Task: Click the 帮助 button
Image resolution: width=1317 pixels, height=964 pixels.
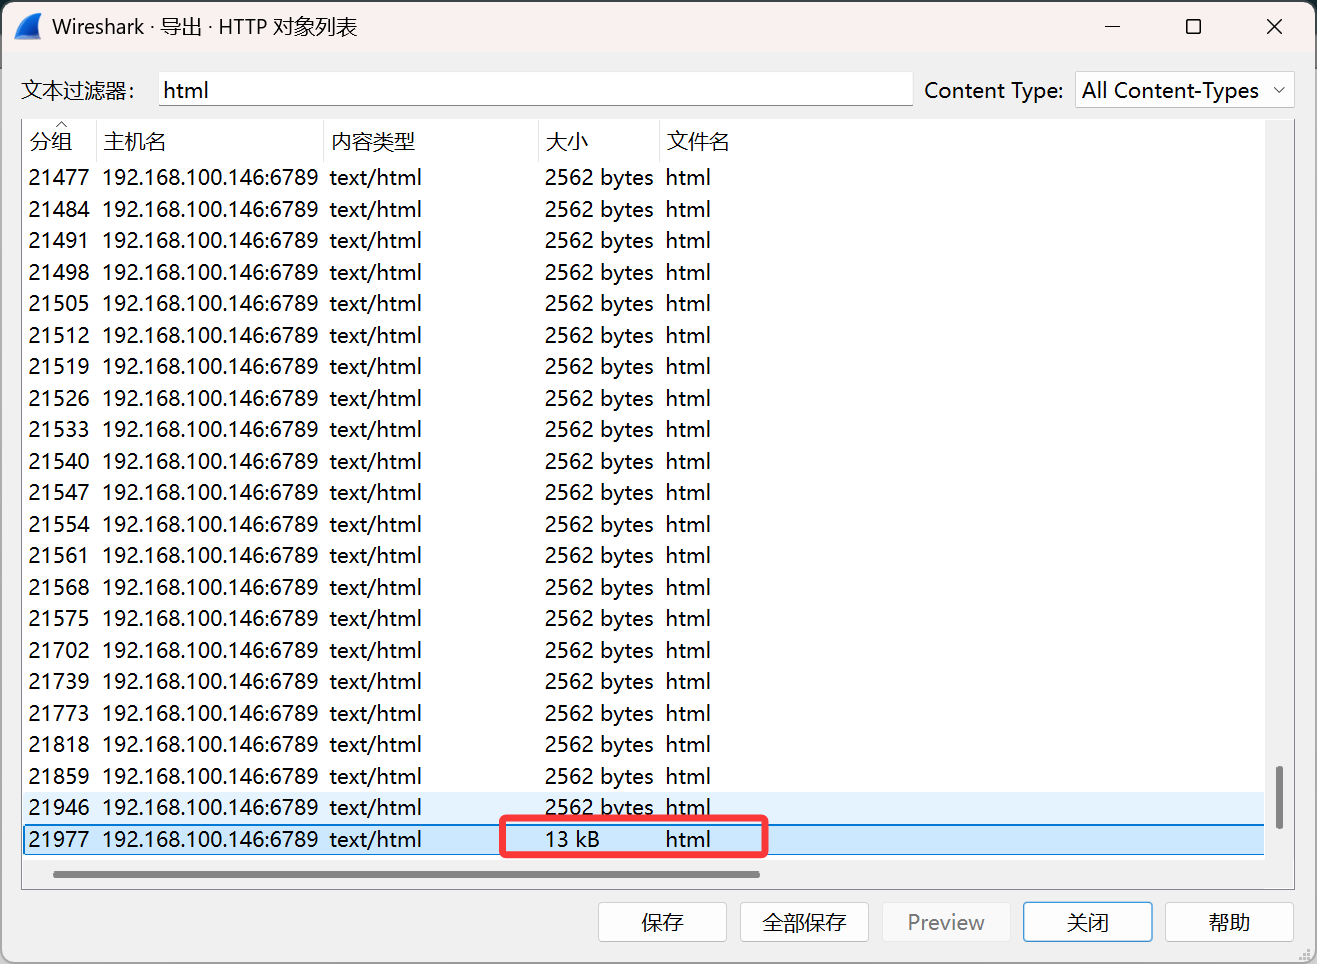Action: (x=1229, y=922)
